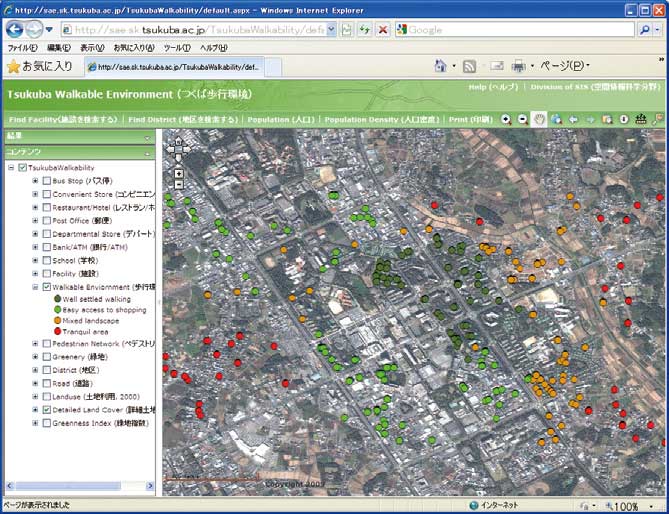The image size is (669, 514).
Task: Collapse the TsukubaWalkability root tree node
Action: pyautogui.click(x=12, y=168)
